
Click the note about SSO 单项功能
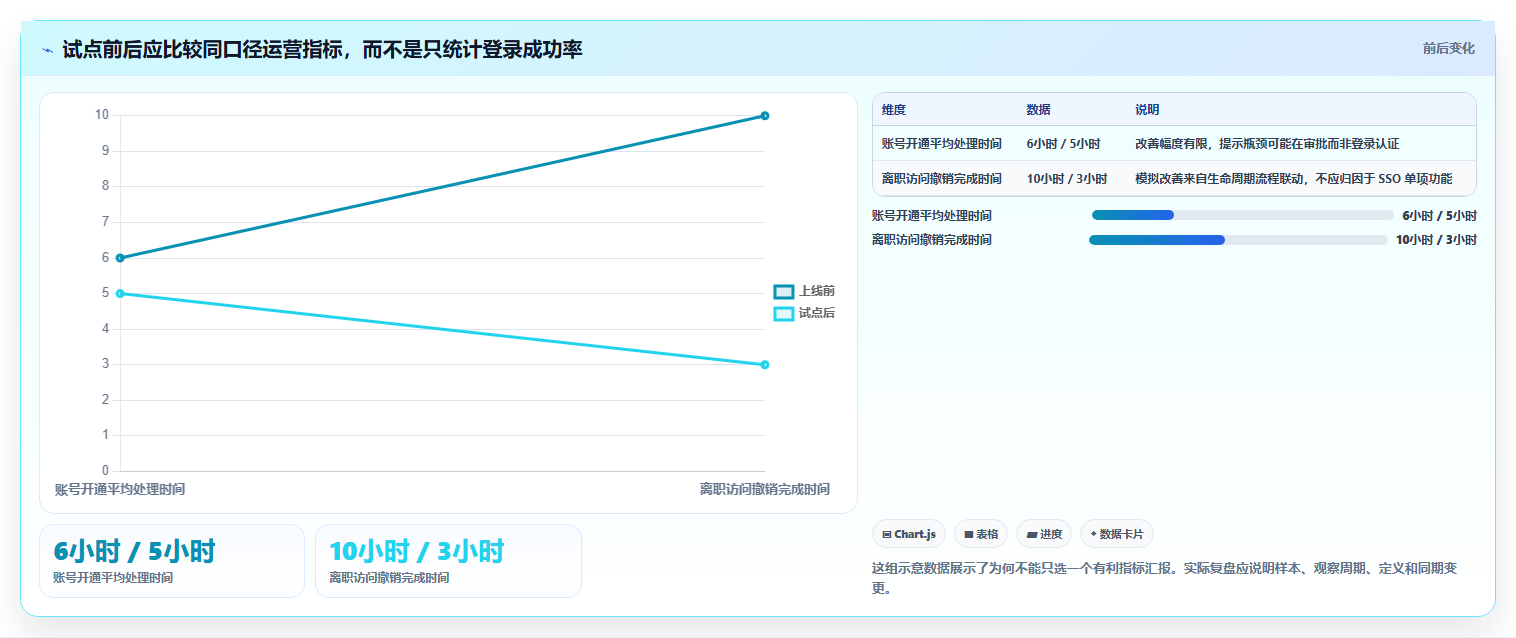(1294, 178)
